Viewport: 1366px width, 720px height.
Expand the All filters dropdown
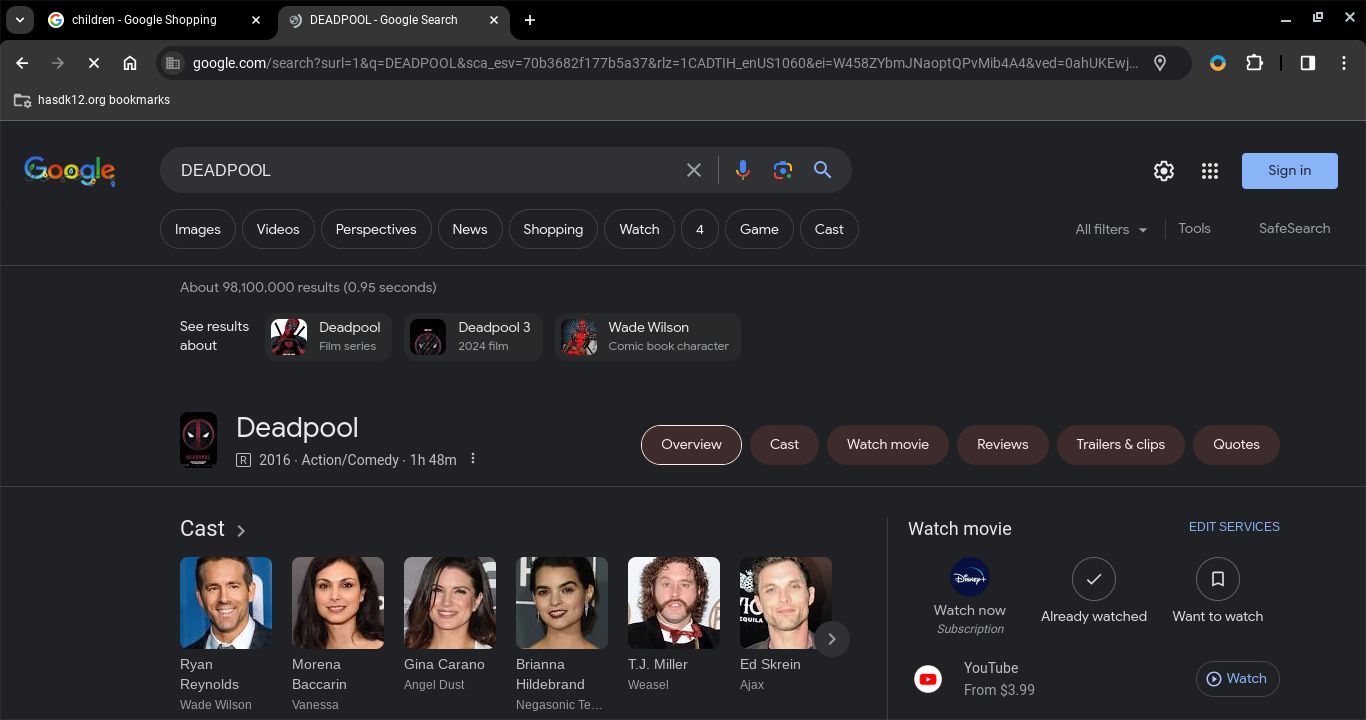point(1110,230)
